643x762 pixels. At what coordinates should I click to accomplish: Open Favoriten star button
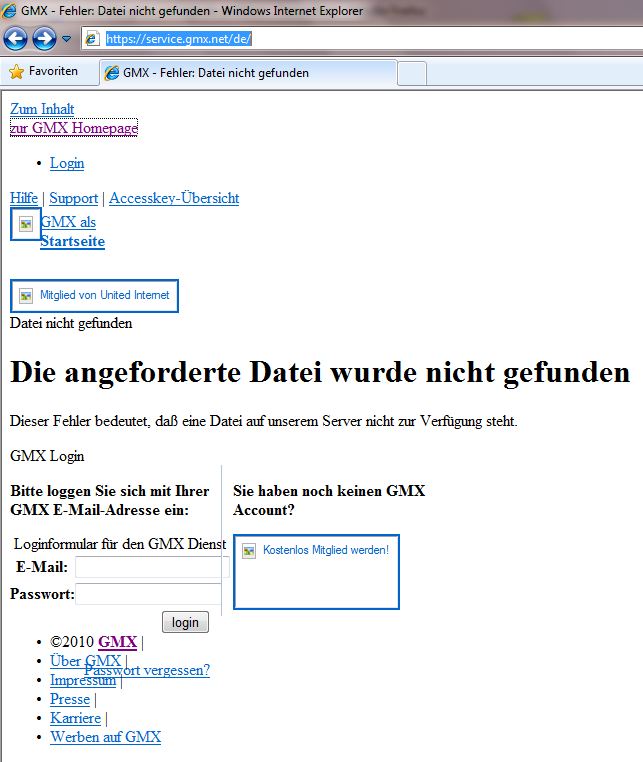point(43,71)
